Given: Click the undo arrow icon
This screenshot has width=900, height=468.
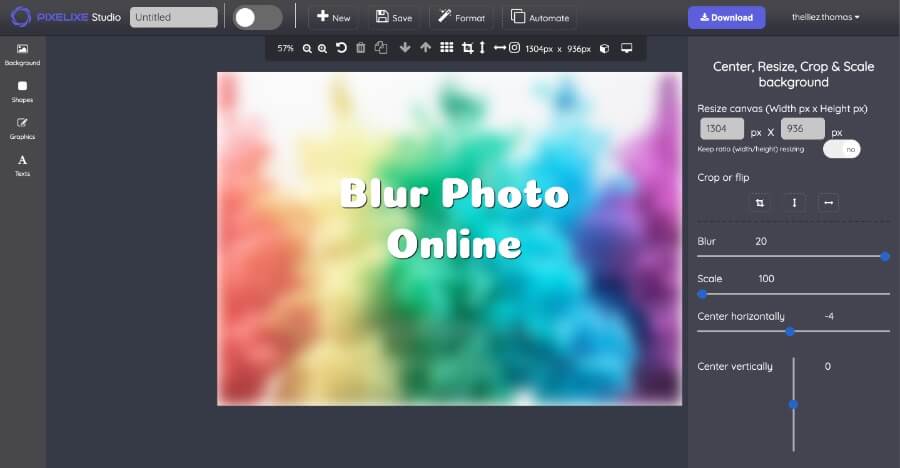Looking at the screenshot, I should (341, 48).
